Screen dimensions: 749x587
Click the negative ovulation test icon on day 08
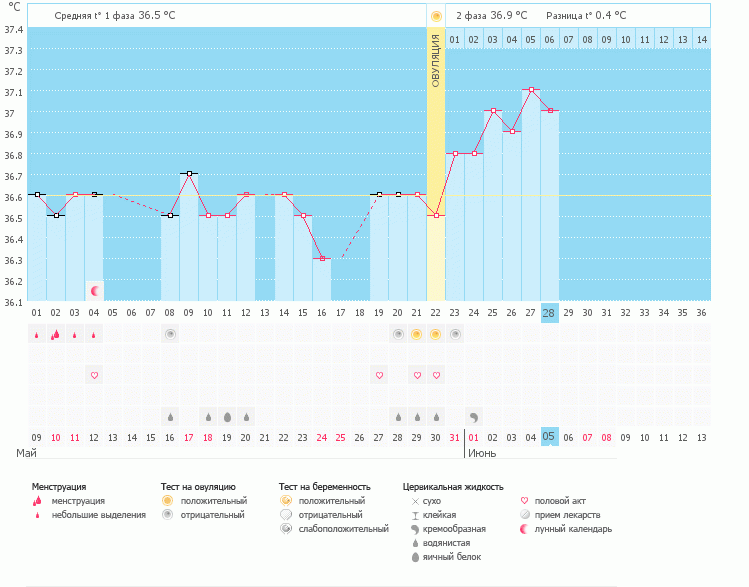(170, 334)
